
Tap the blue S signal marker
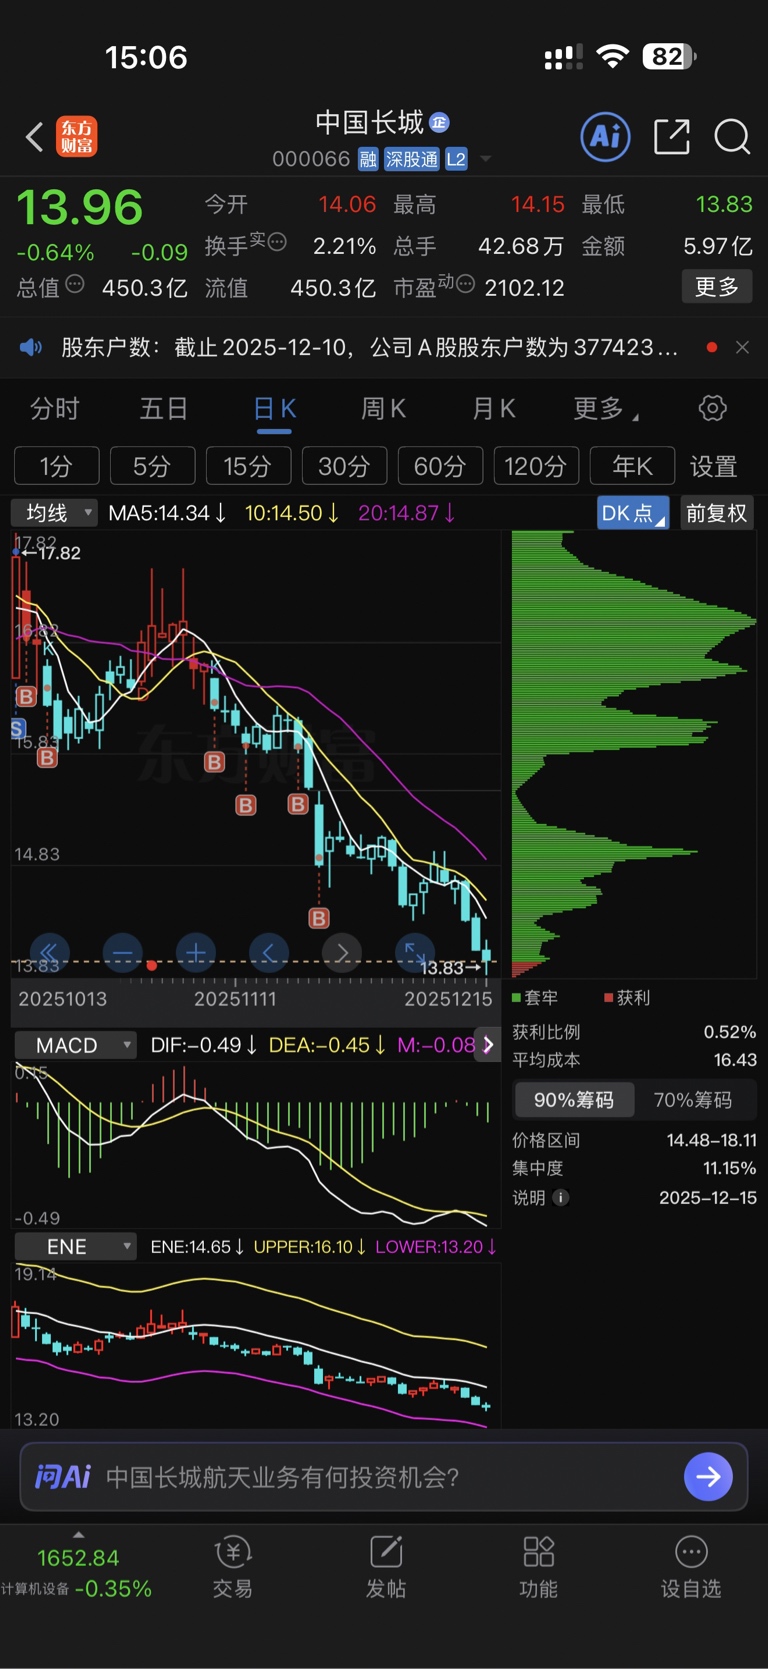[x=18, y=728]
